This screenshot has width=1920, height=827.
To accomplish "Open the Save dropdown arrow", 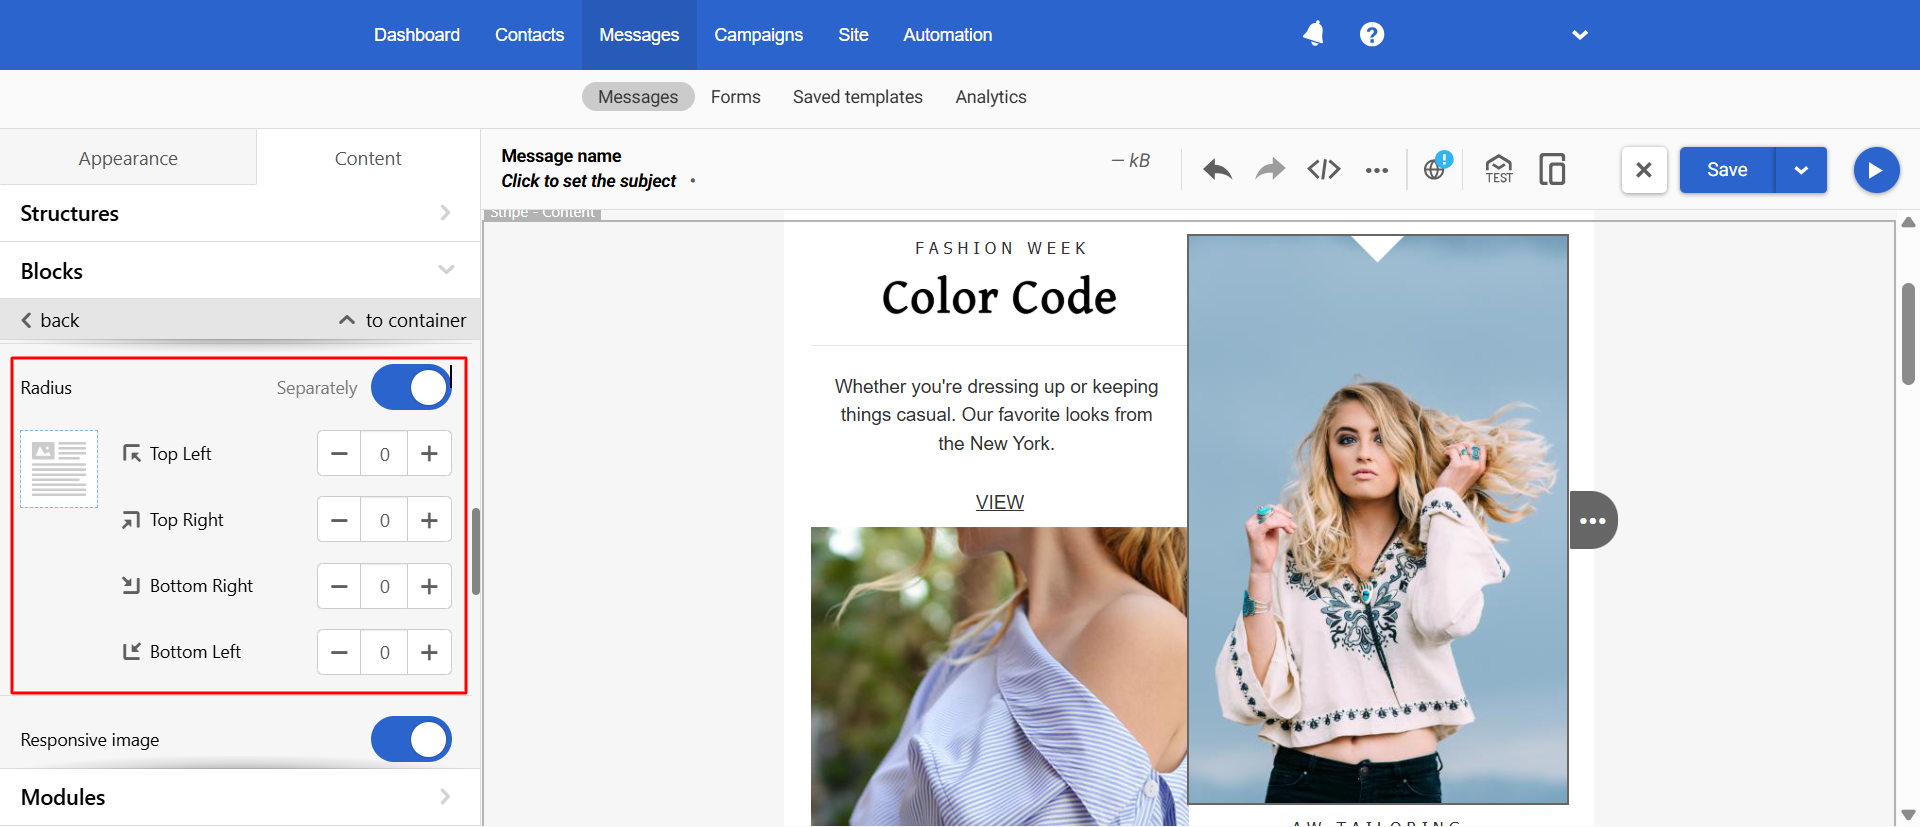I will [1801, 170].
